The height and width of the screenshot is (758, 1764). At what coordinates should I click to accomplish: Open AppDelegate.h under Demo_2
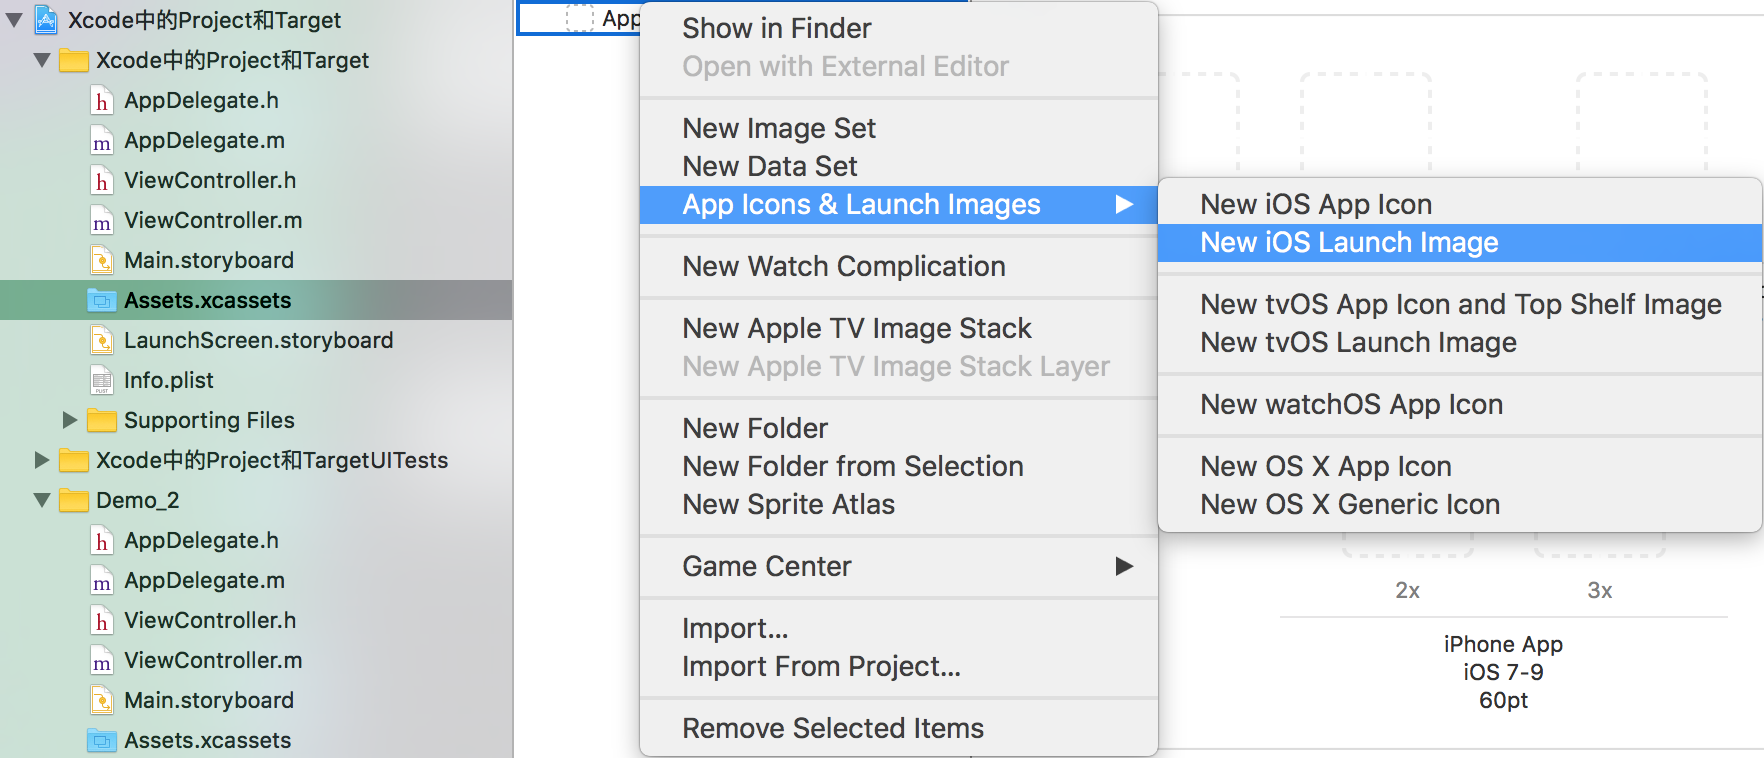201,540
